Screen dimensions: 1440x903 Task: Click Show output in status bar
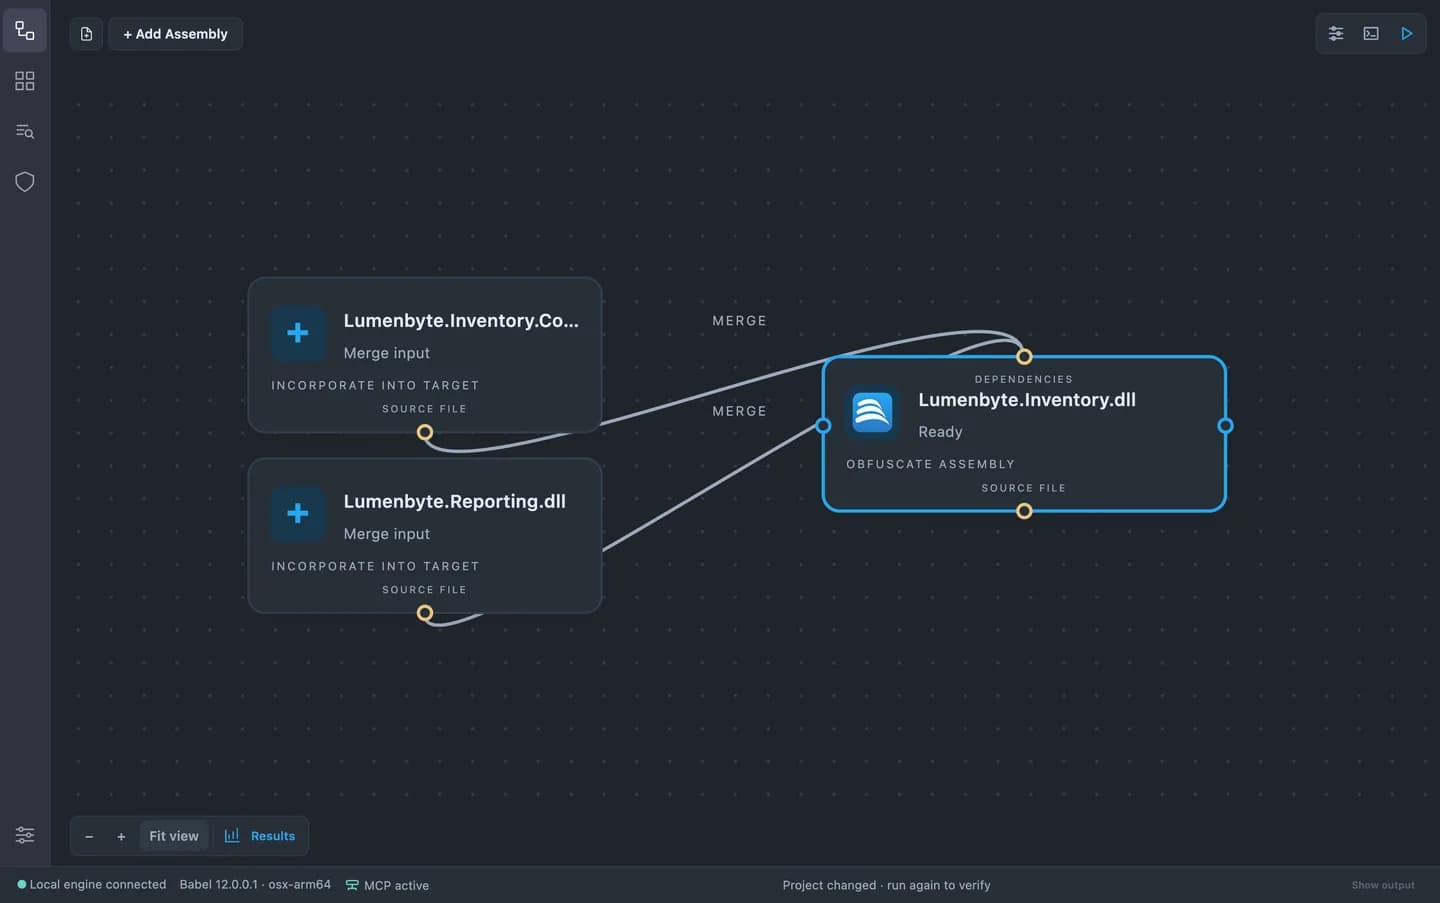pyautogui.click(x=1383, y=885)
